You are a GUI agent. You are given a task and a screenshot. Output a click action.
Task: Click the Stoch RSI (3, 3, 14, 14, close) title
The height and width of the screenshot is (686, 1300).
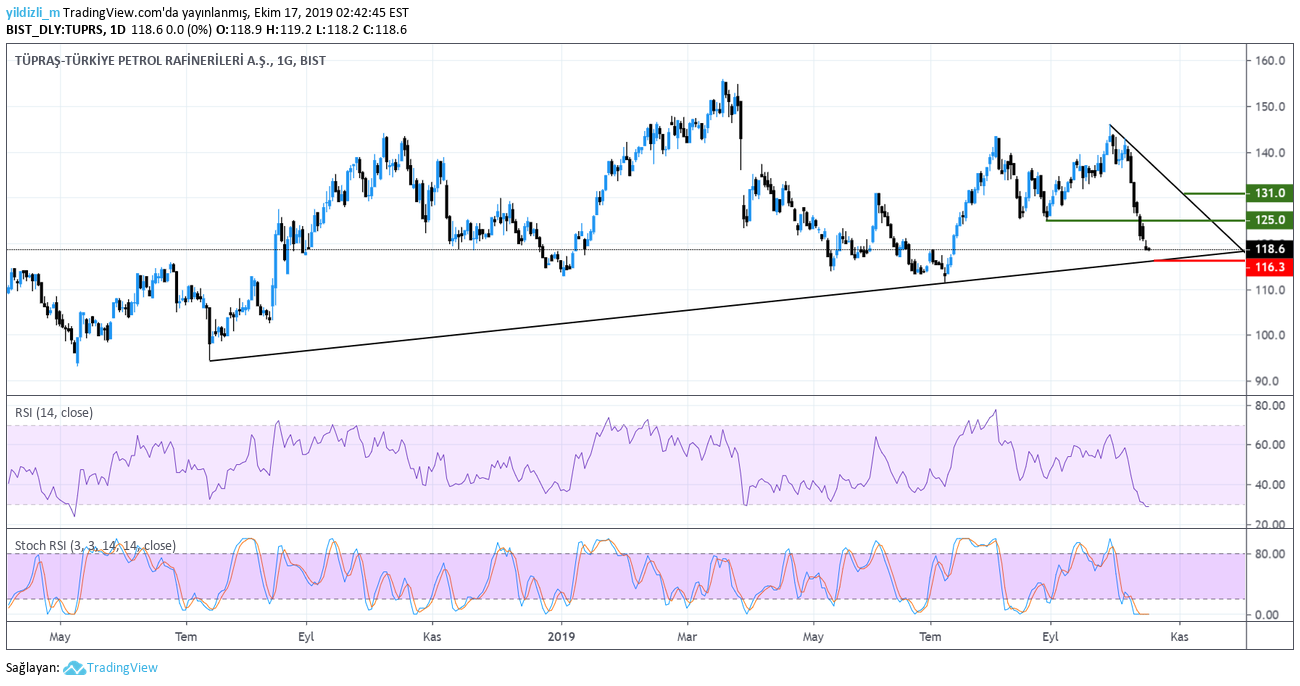point(95,546)
